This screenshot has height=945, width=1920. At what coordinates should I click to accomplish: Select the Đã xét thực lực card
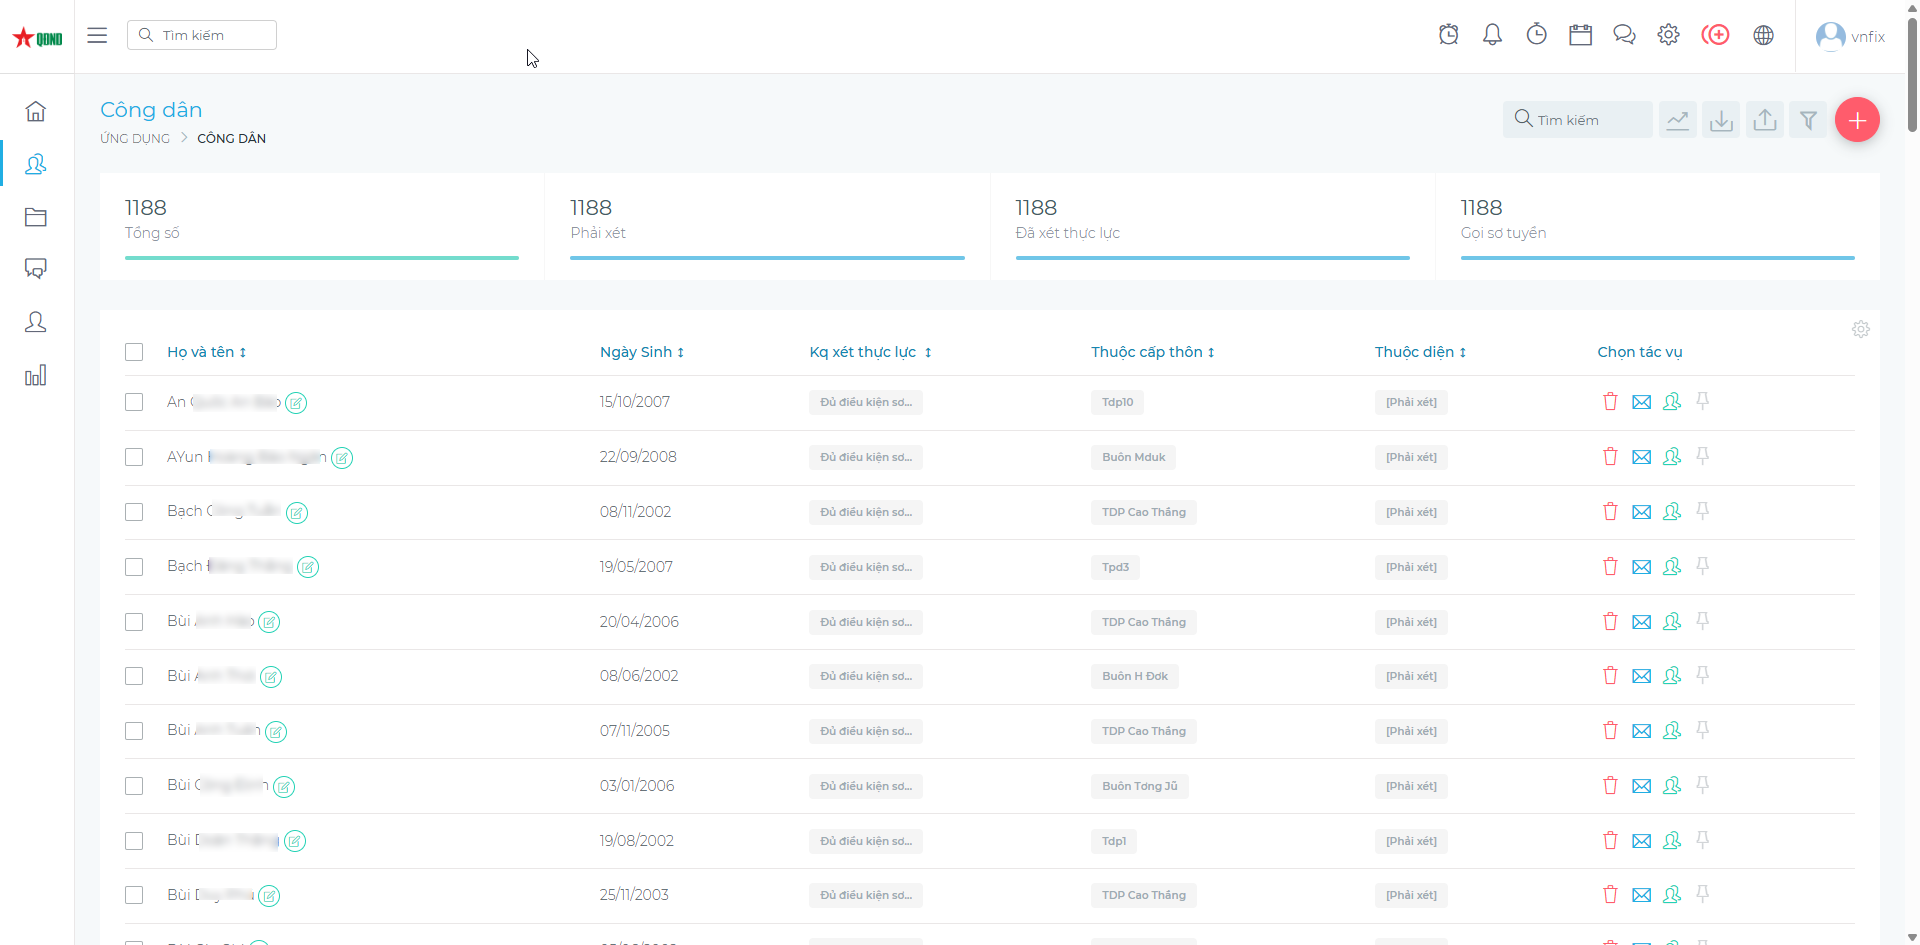click(x=1212, y=226)
